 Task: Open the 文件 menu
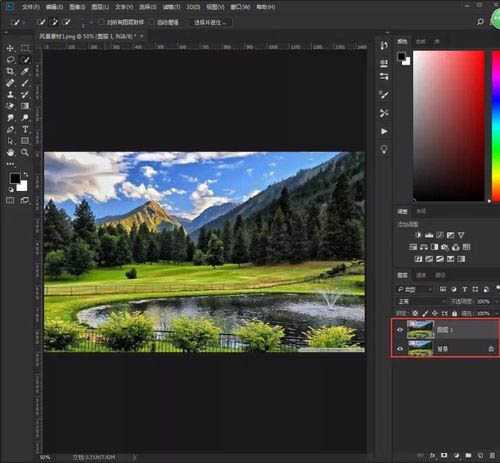(x=31, y=7)
